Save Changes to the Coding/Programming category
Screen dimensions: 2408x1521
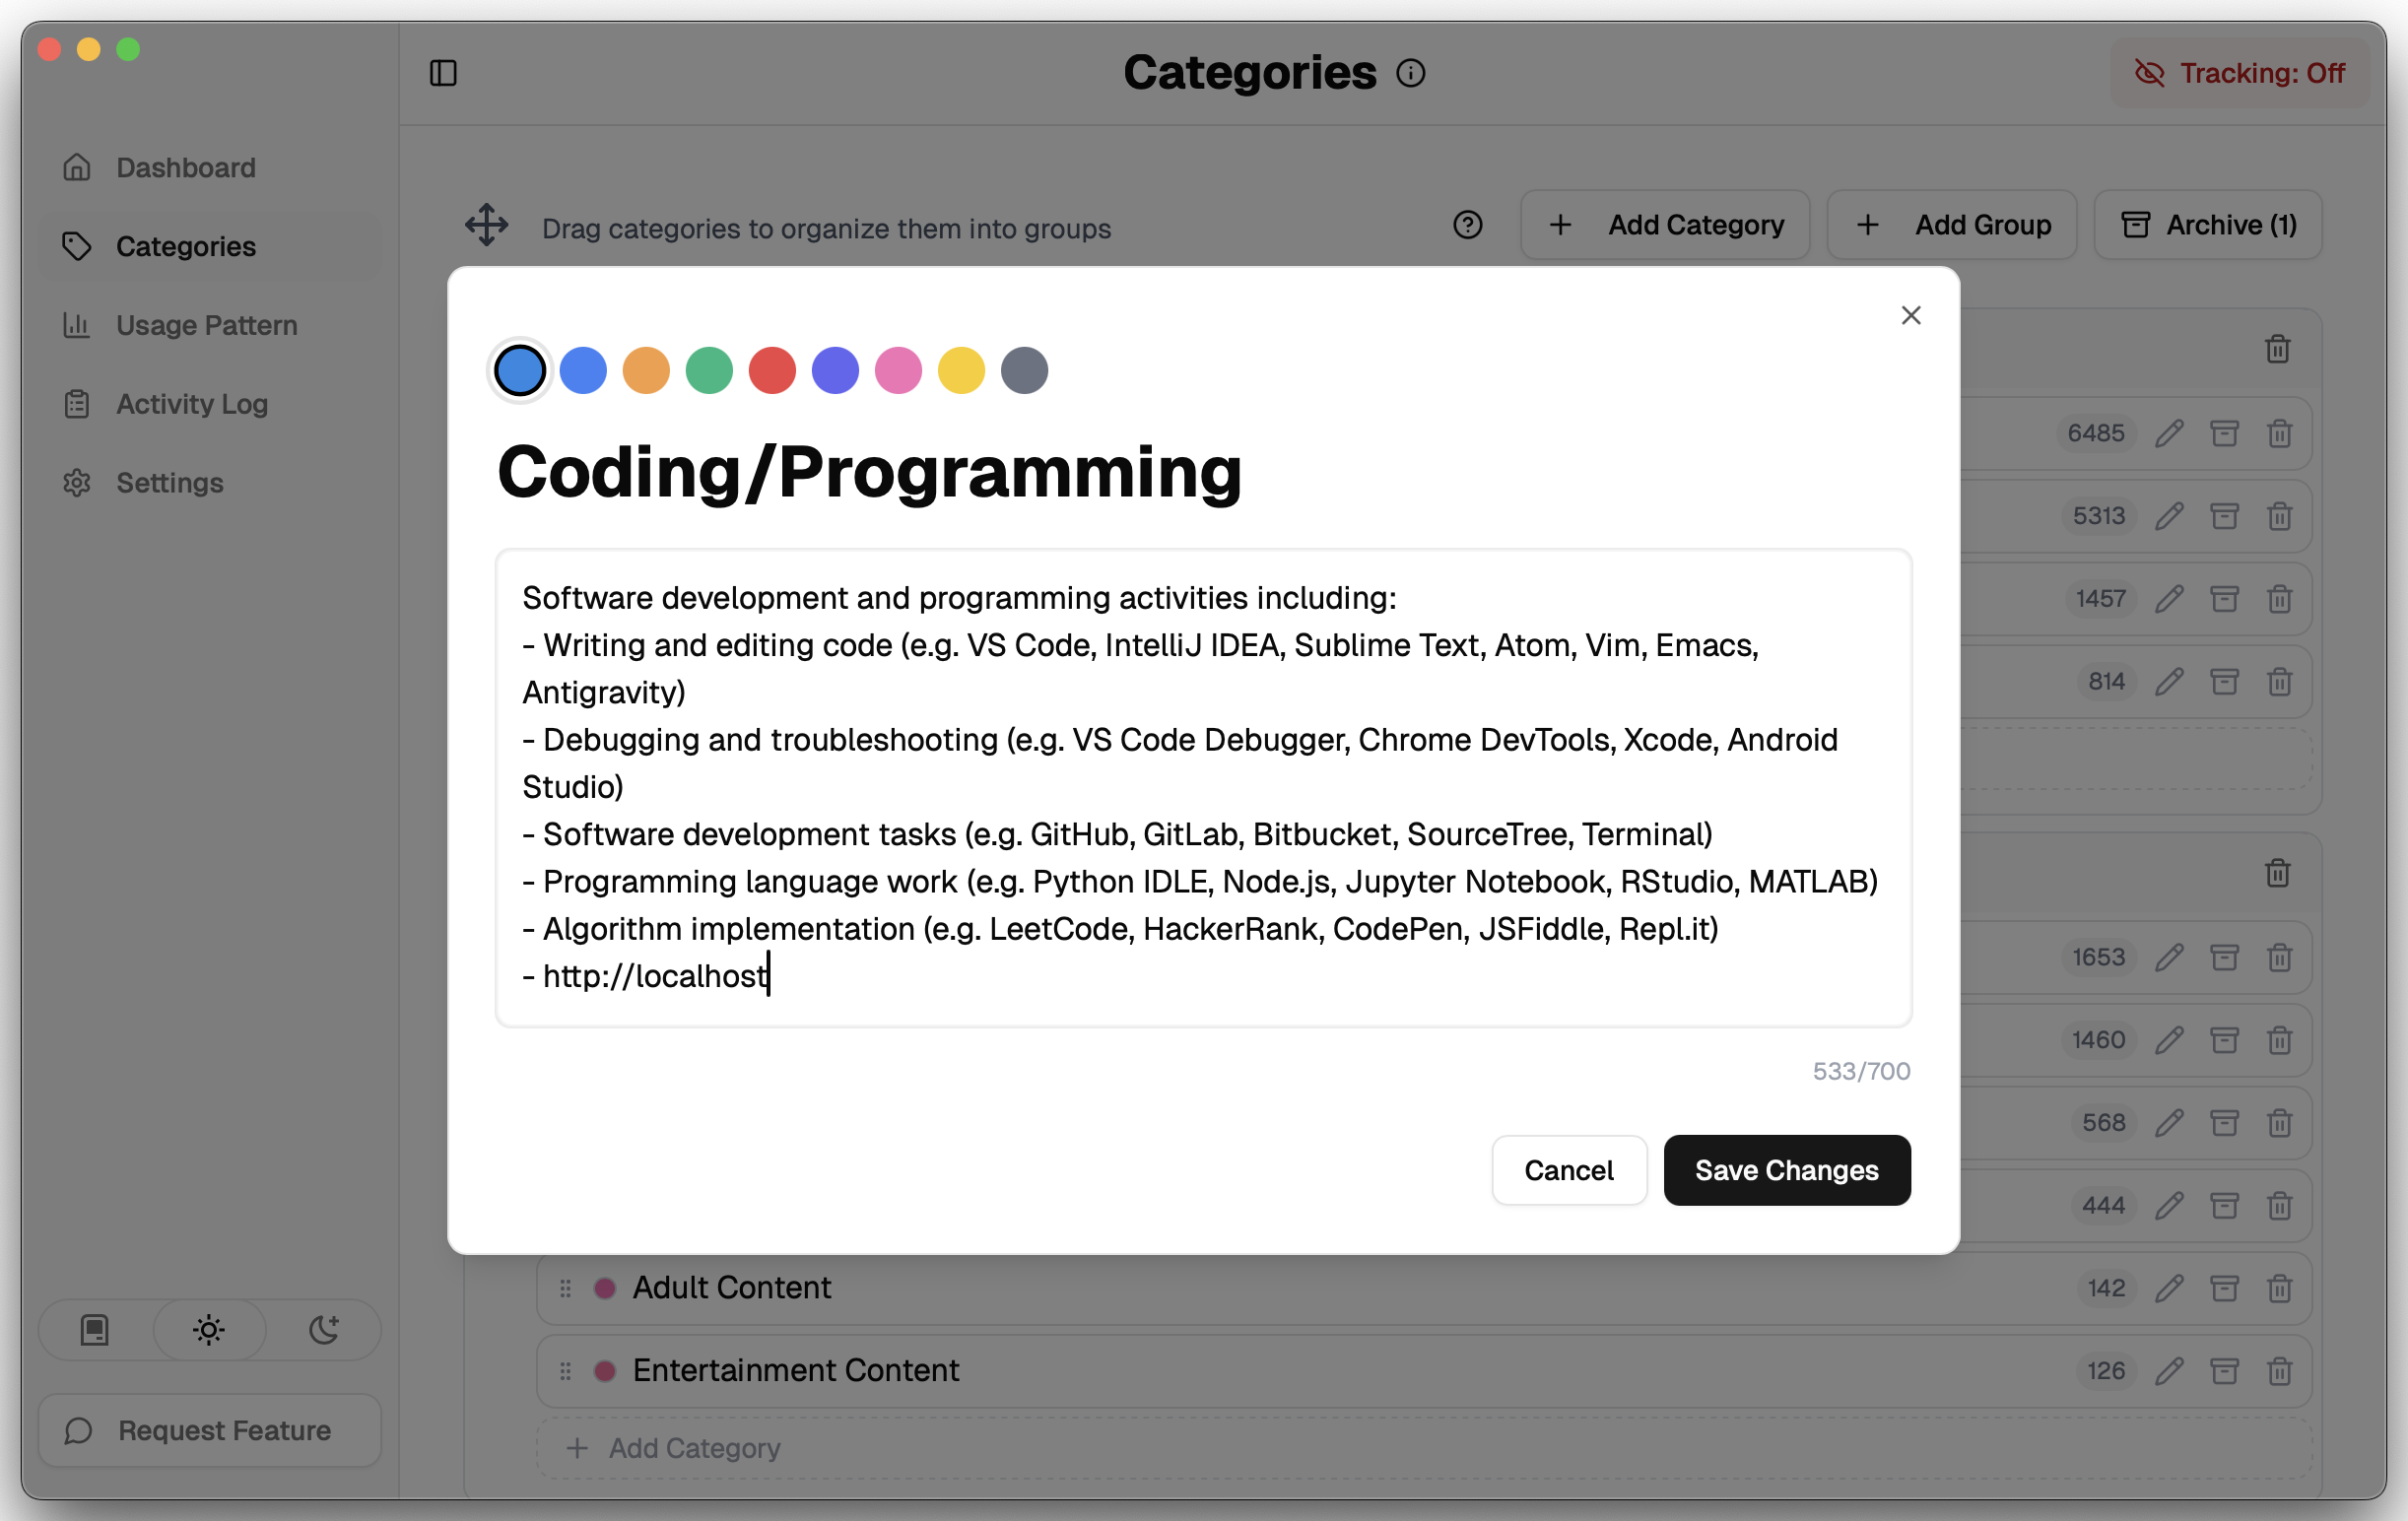[1786, 1170]
